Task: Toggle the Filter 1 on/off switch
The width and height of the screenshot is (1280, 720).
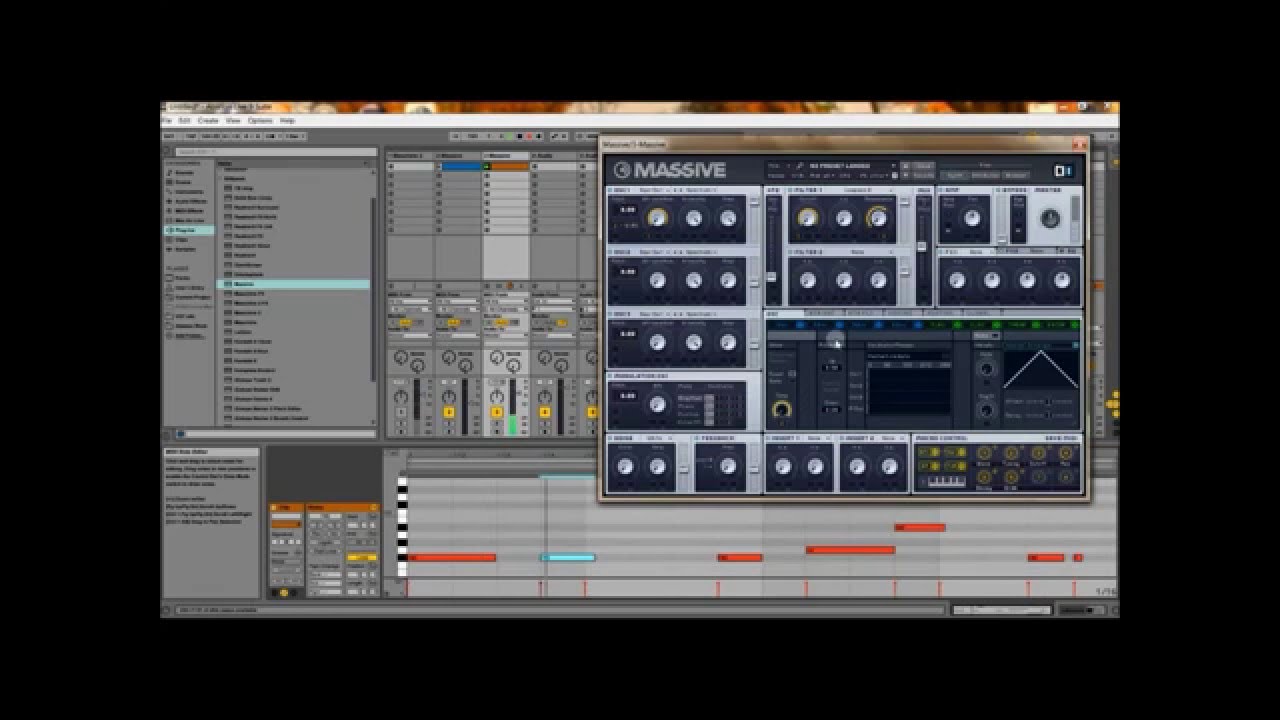Action: (790, 189)
